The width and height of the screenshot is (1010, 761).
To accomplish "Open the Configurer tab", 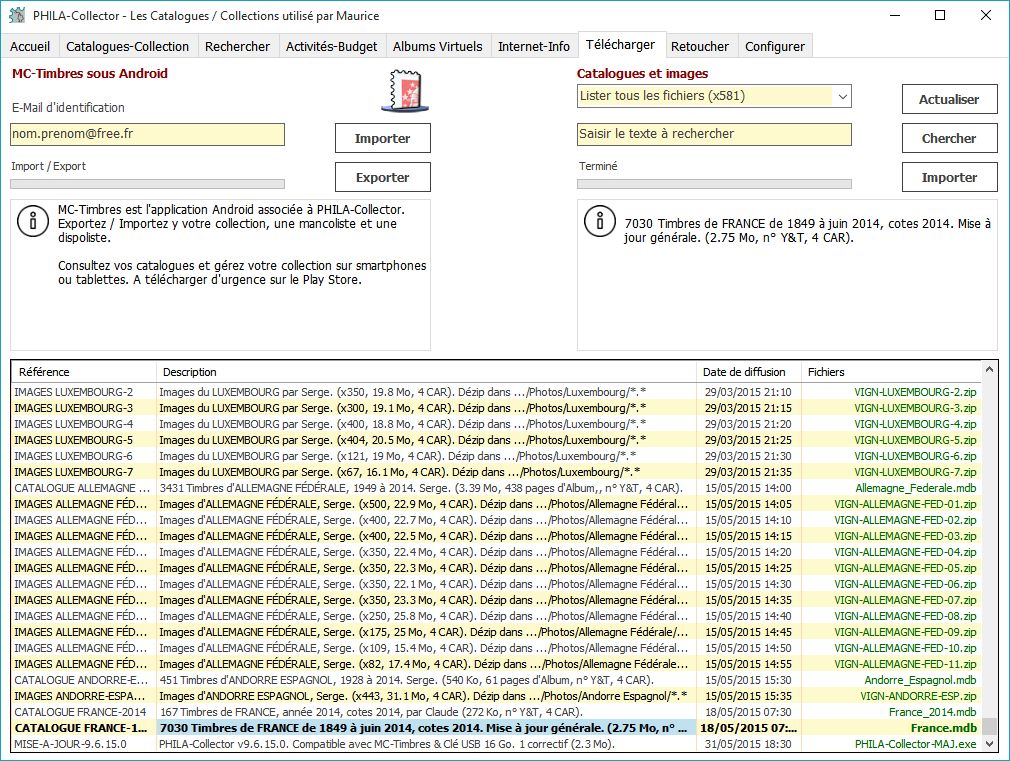I will (775, 46).
